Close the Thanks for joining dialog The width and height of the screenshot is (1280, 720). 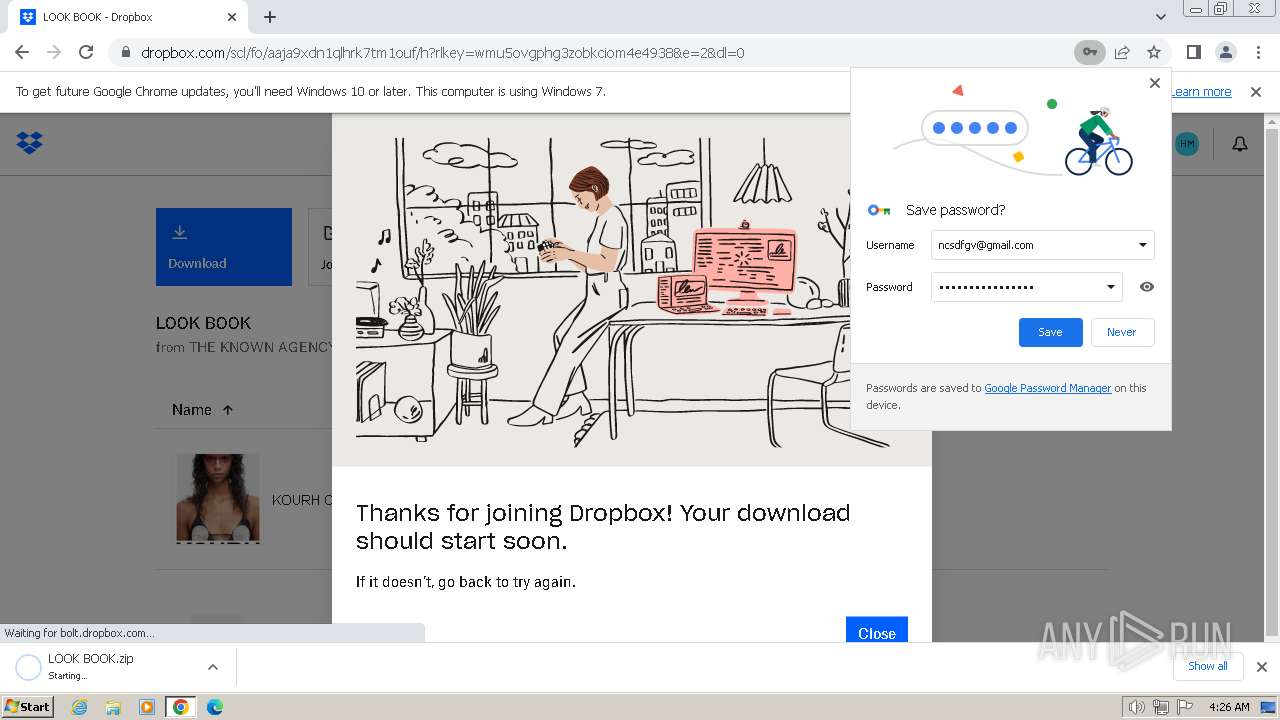tap(876, 630)
